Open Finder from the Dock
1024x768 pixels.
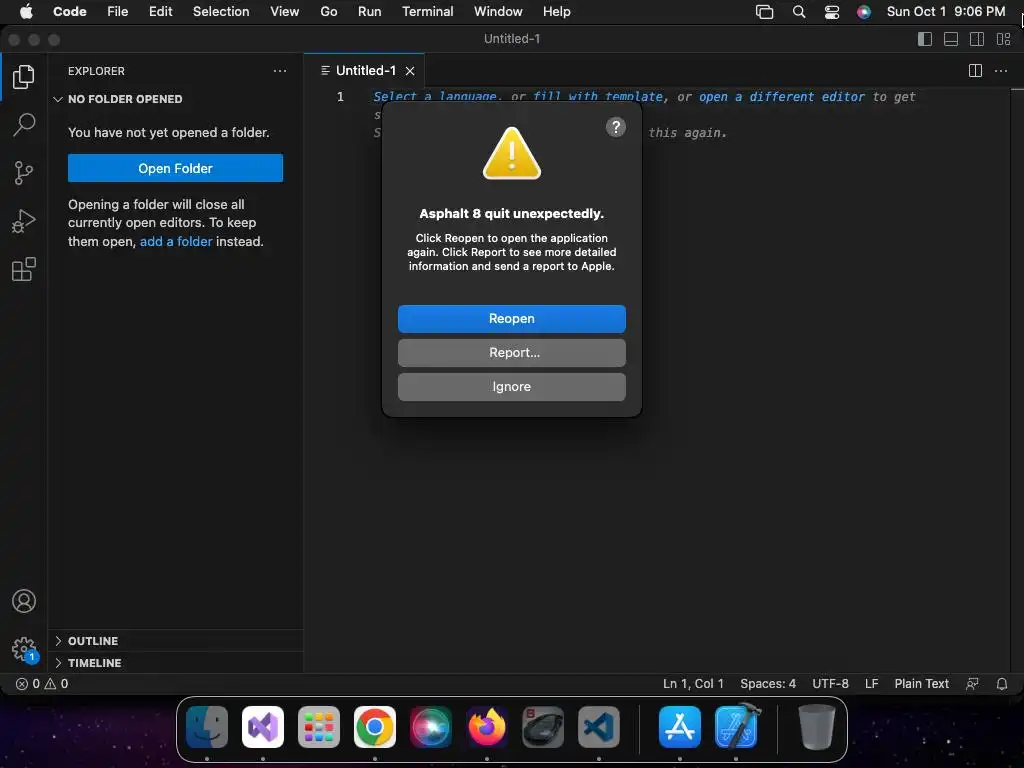[x=207, y=727]
